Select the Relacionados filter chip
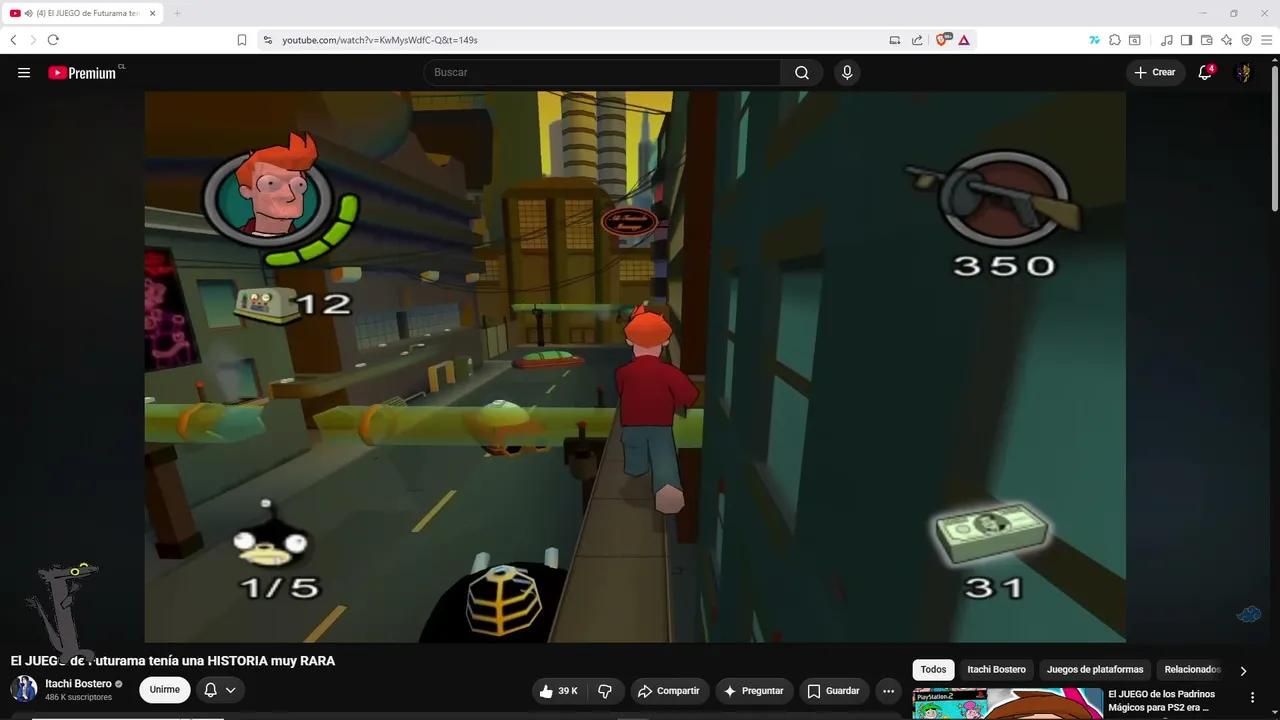Screen dimensions: 1280x720 point(1192,670)
